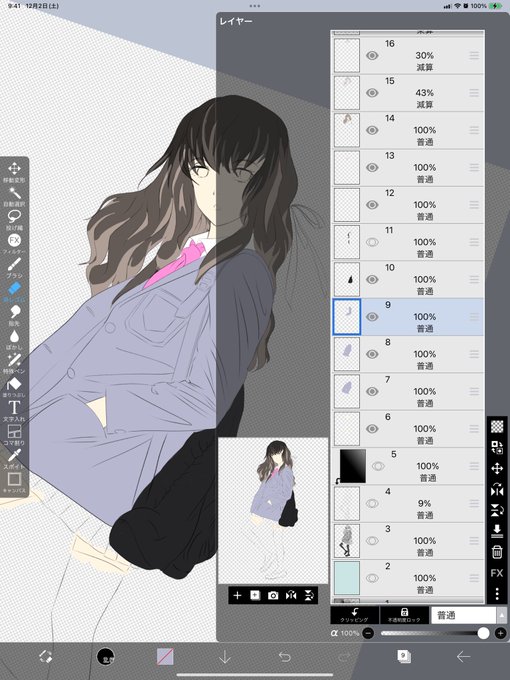Viewport: 510px width, 680px height.
Task: Select the Blur (ぼかし) tool
Action: 14,340
